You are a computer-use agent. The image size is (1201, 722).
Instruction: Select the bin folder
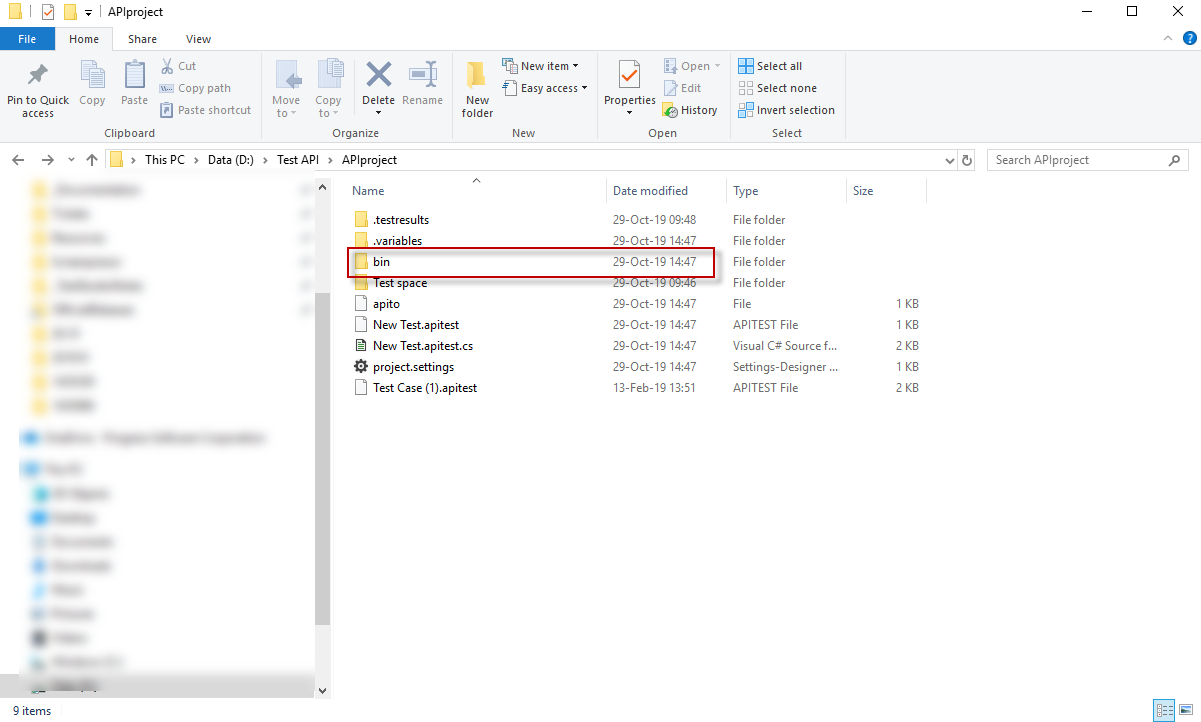click(381, 262)
